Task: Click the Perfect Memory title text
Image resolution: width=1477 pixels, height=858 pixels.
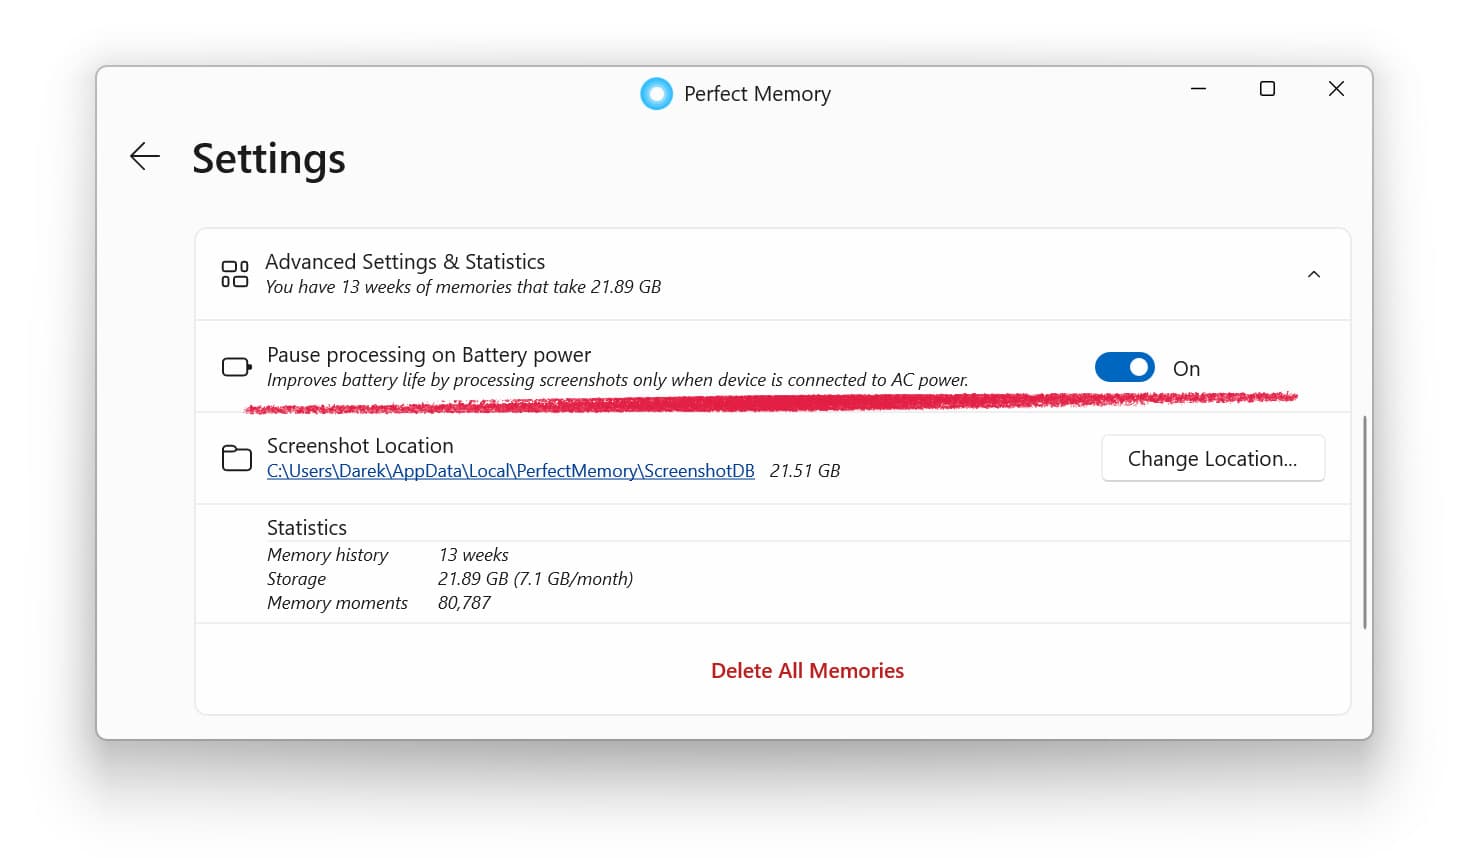Action: 756,93
